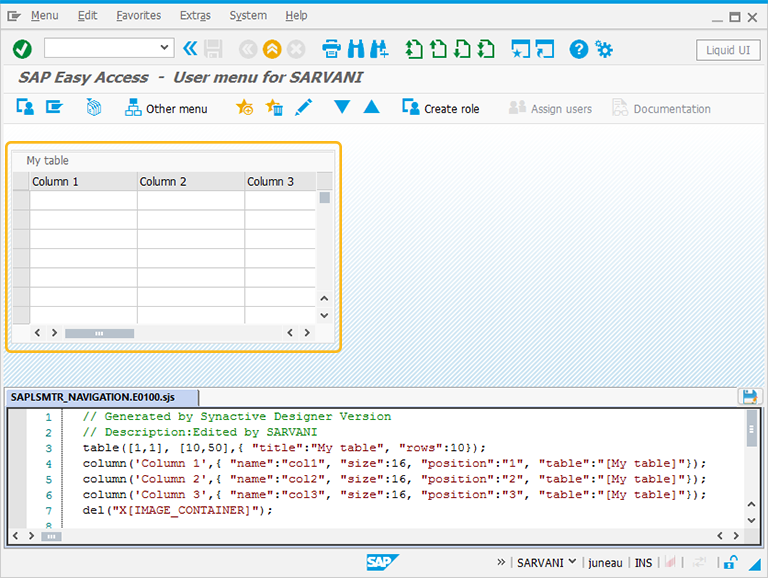Click the grey Back arrow icon

tap(248, 49)
